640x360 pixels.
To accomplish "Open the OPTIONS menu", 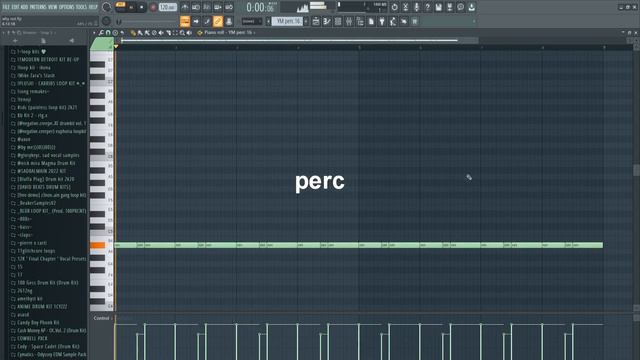I will pos(67,7).
